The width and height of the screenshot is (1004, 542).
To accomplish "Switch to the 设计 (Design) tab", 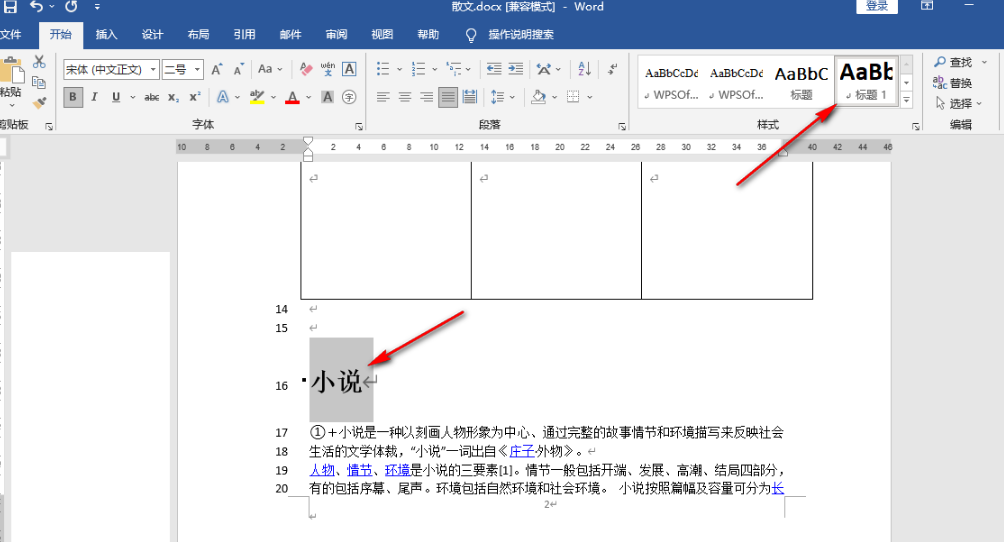I will (x=152, y=35).
